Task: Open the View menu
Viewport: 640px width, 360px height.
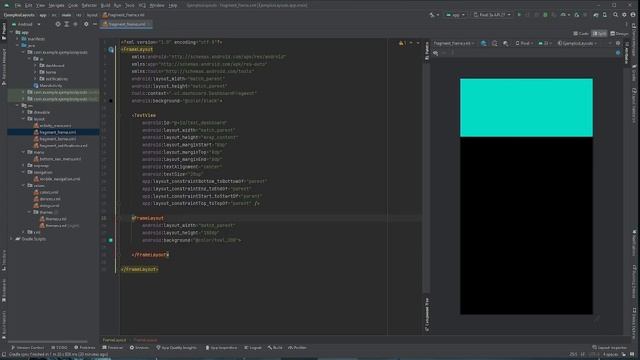Action: [x=40, y=5]
